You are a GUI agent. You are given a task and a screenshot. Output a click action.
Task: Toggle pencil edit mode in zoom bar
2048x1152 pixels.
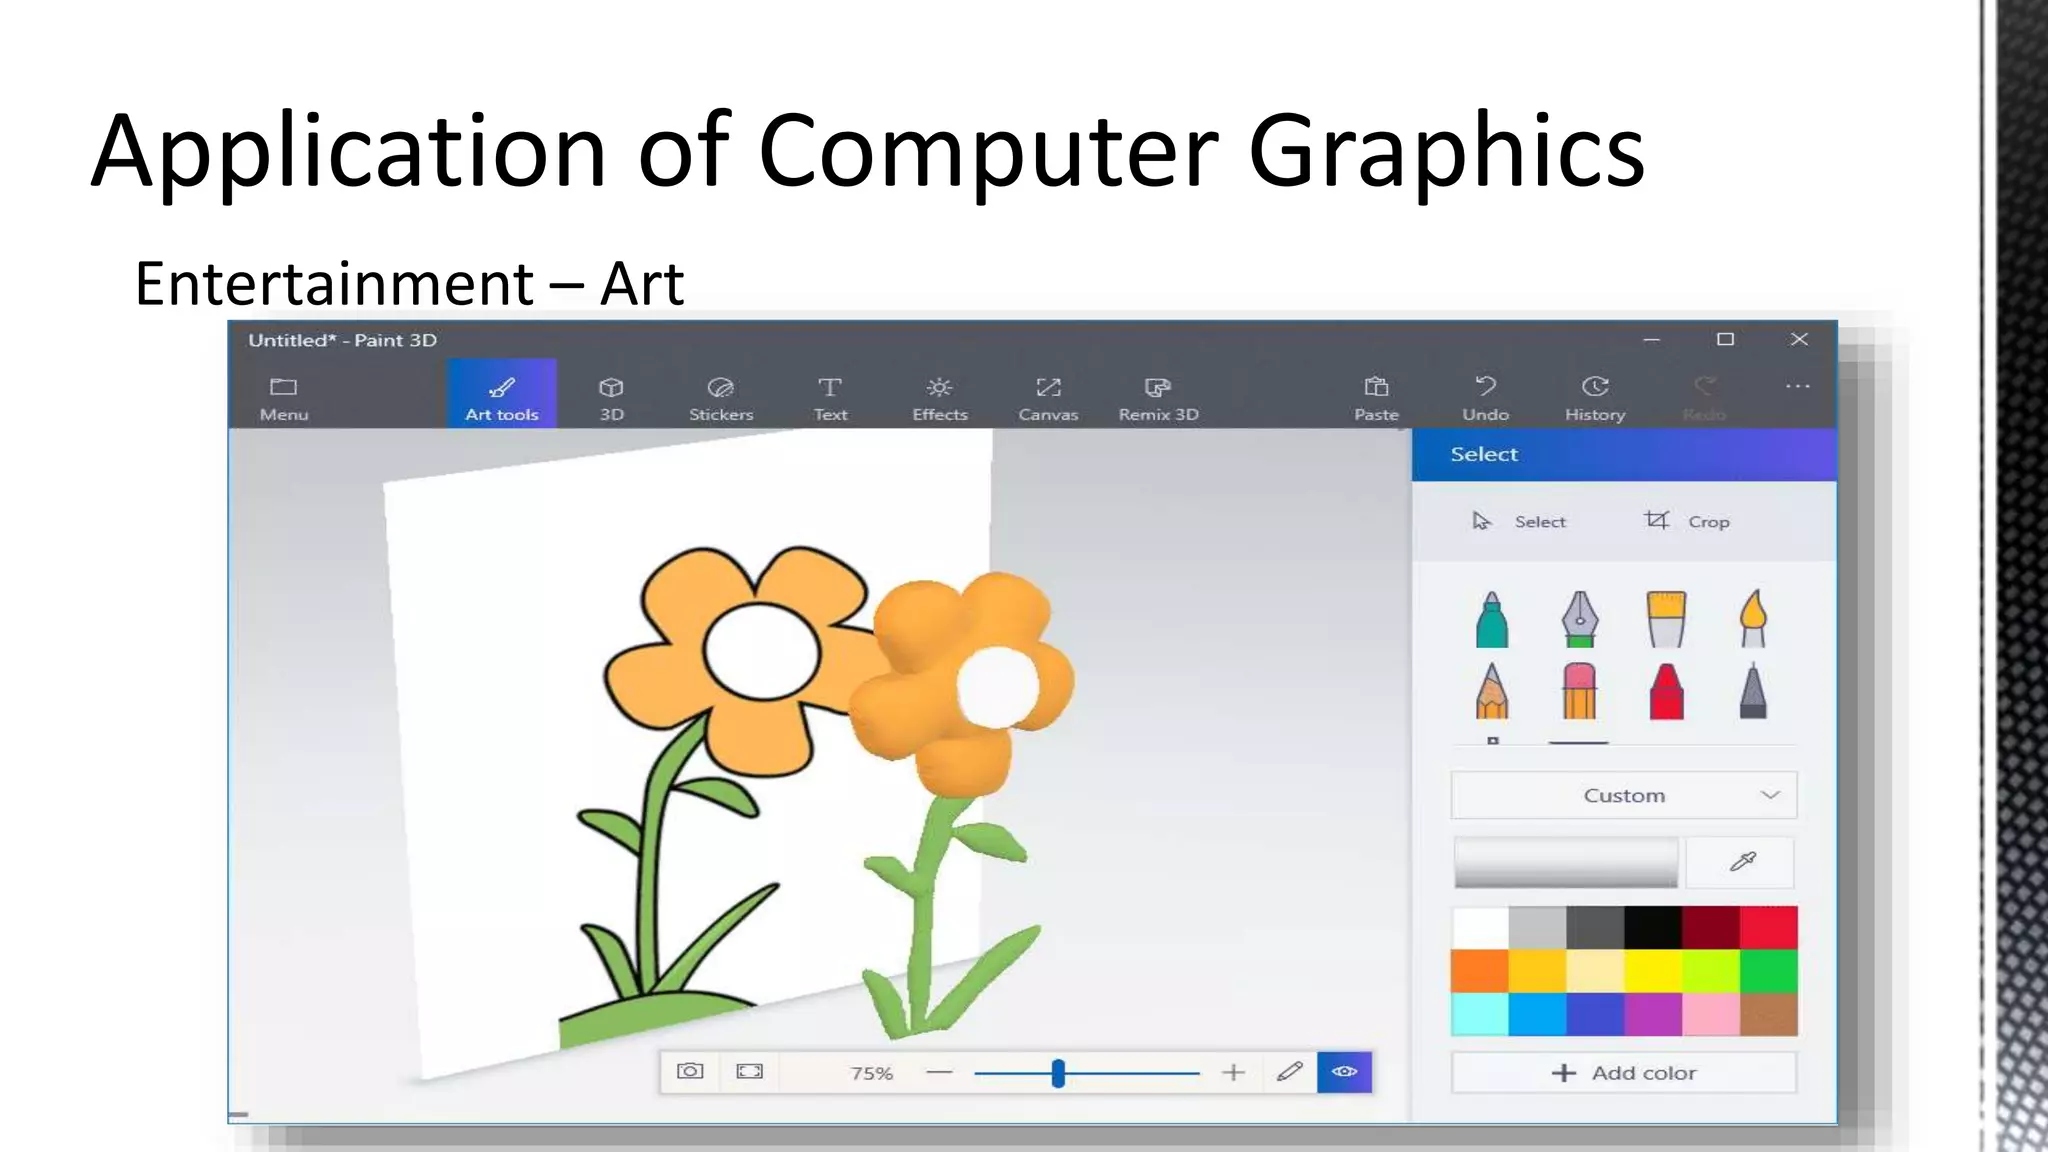click(1289, 1072)
